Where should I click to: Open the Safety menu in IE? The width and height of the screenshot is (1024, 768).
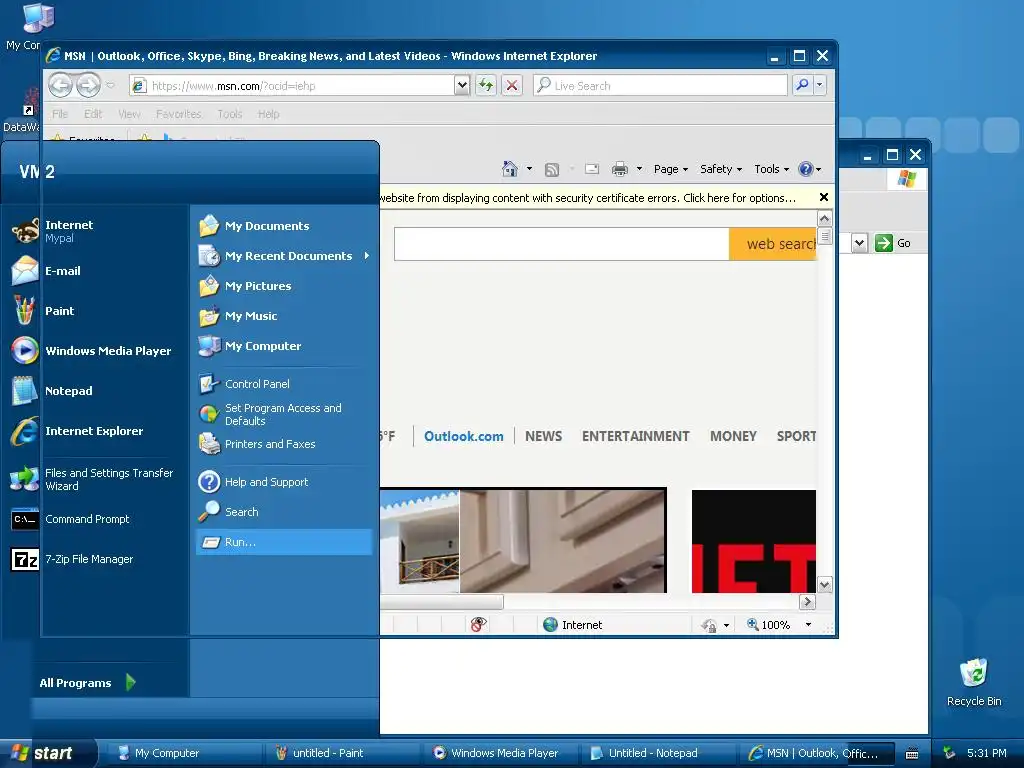point(720,169)
